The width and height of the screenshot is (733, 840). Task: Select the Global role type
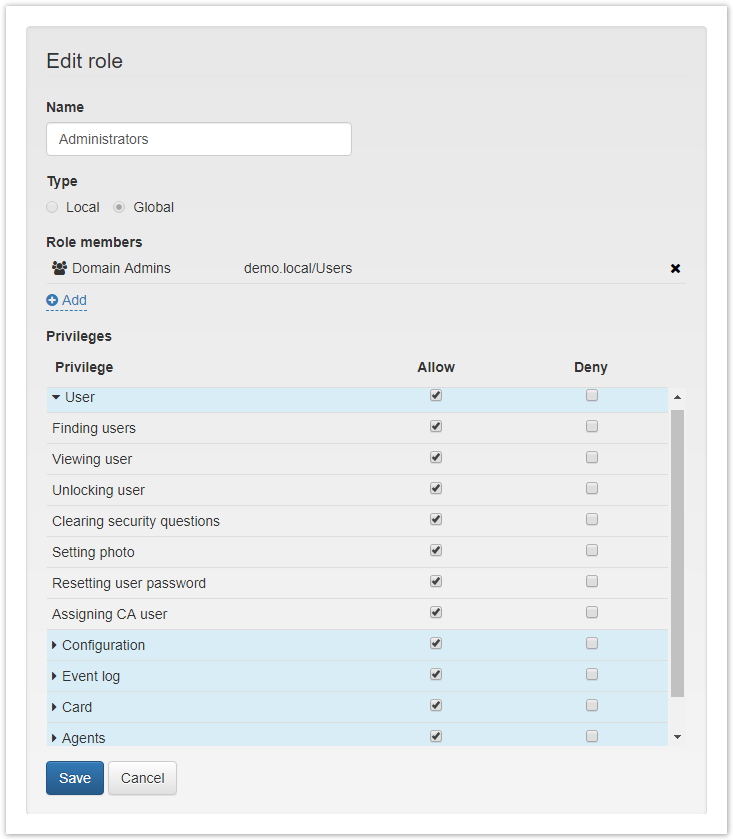119,207
